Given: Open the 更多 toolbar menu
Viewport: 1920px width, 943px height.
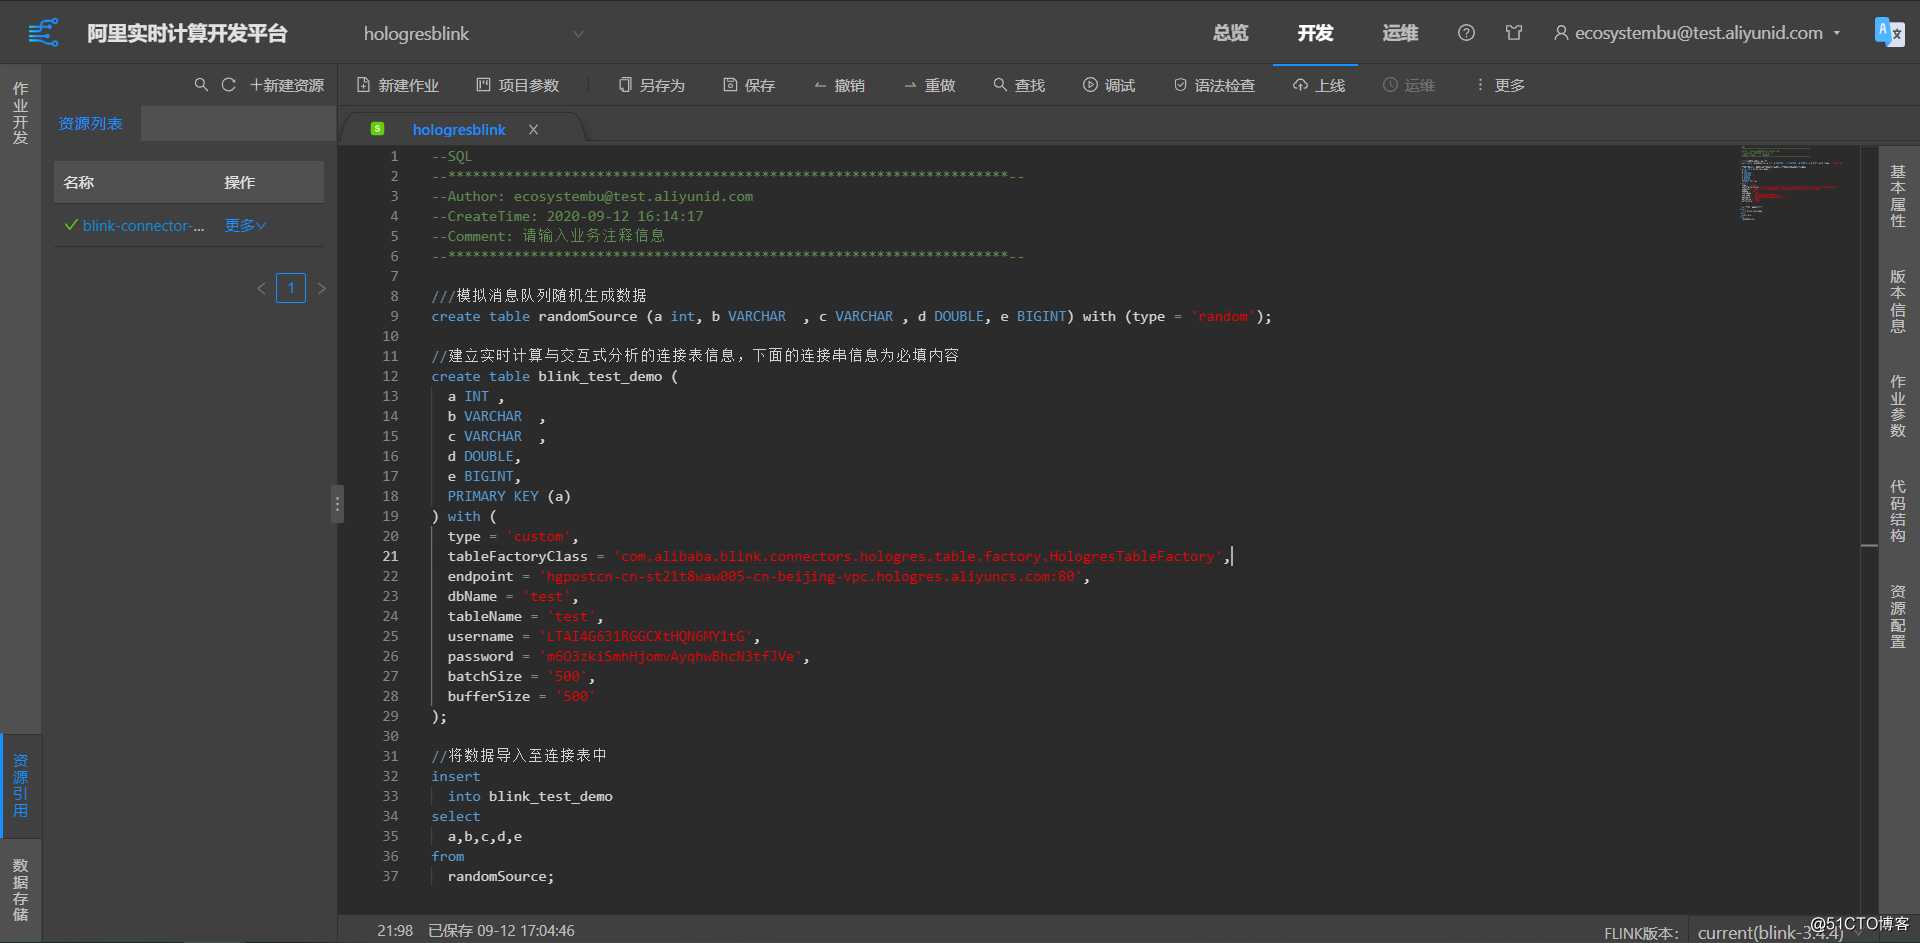Looking at the screenshot, I should [x=1500, y=85].
